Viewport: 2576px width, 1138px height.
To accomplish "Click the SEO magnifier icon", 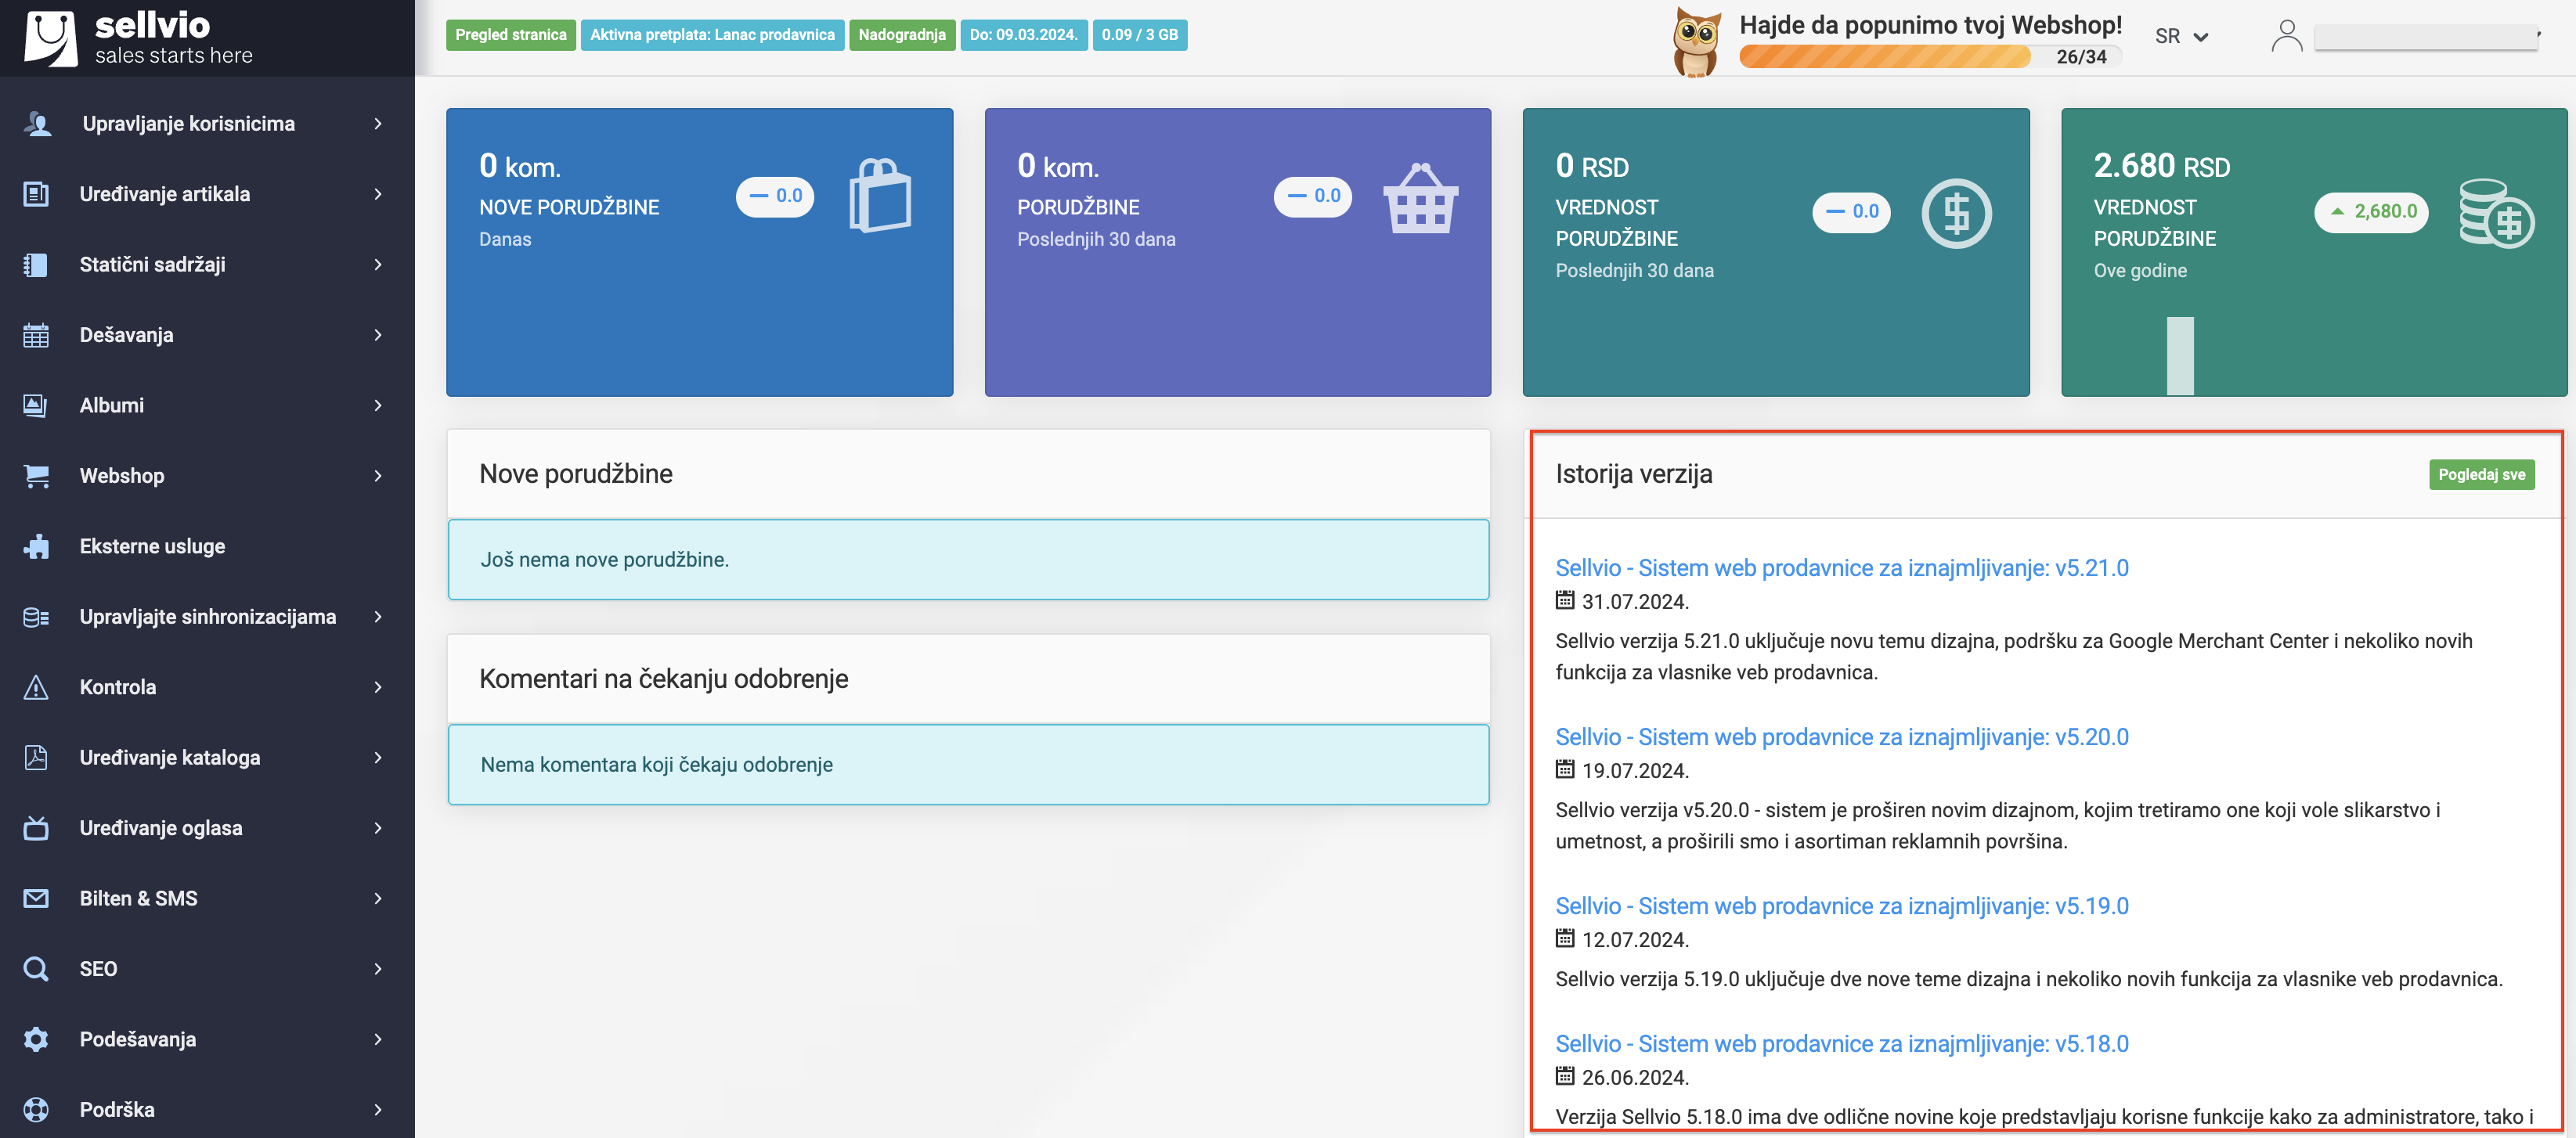I will [x=36, y=968].
